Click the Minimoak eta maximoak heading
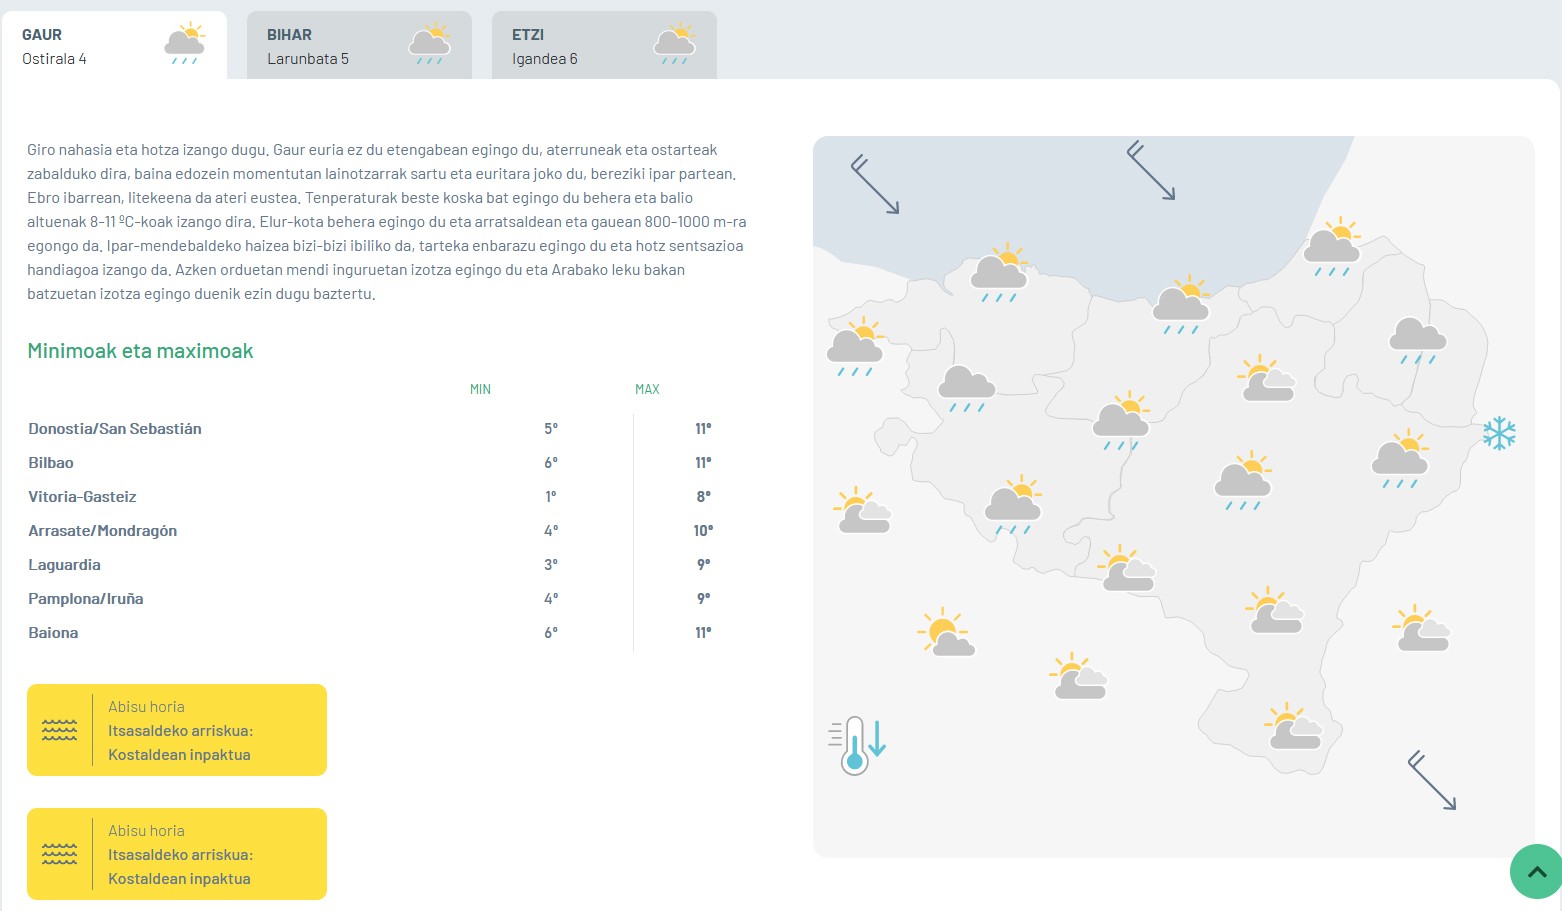 point(140,351)
